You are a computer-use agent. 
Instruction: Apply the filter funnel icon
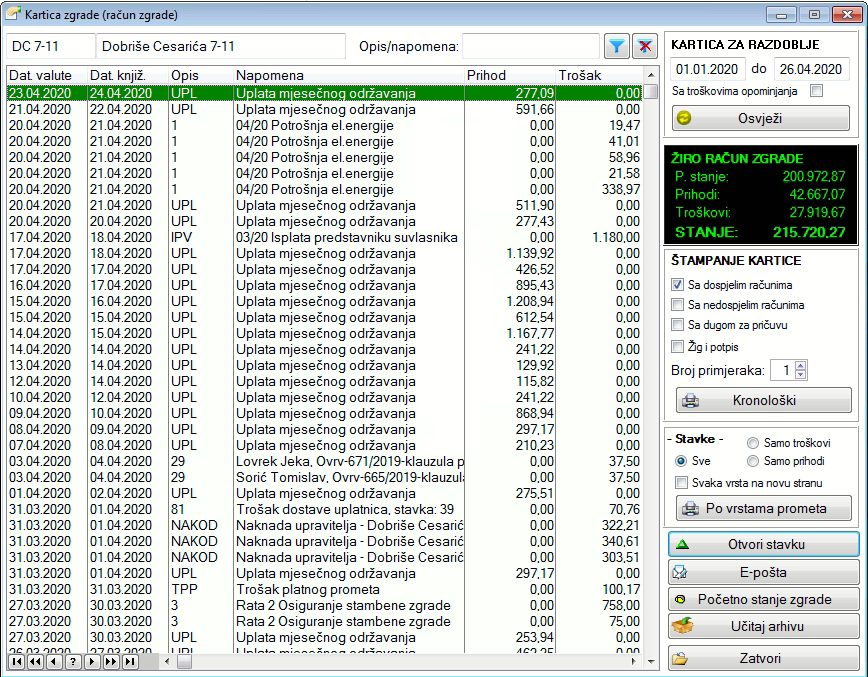coord(617,46)
